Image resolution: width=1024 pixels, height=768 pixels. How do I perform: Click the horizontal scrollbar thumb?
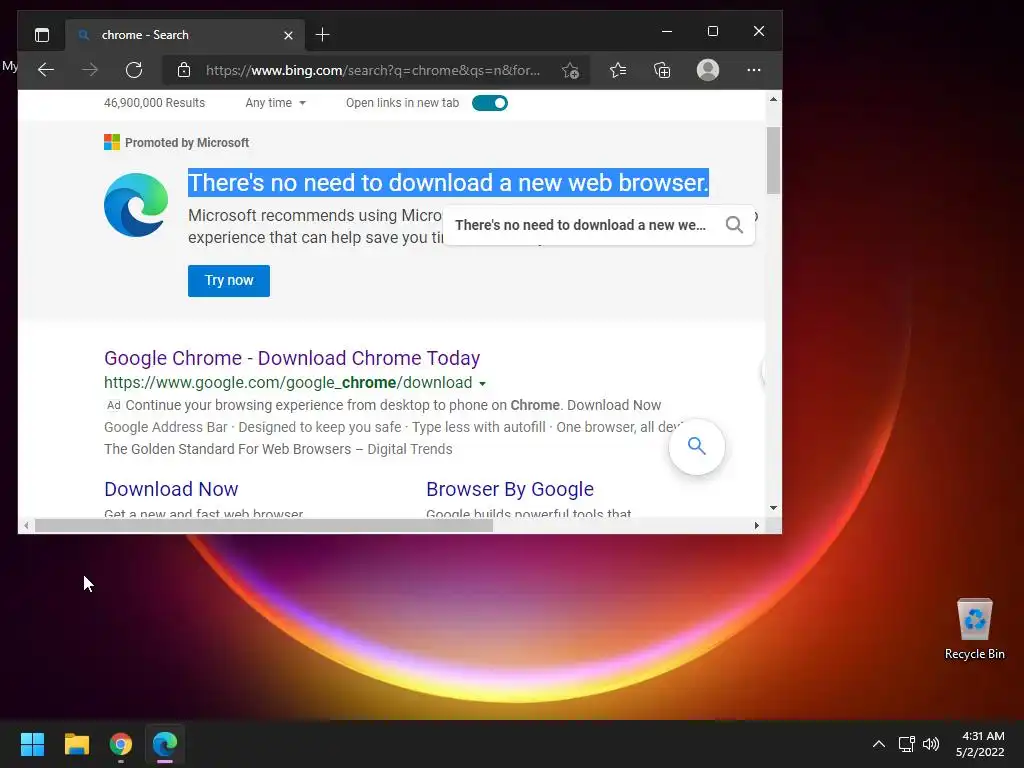tap(264, 526)
